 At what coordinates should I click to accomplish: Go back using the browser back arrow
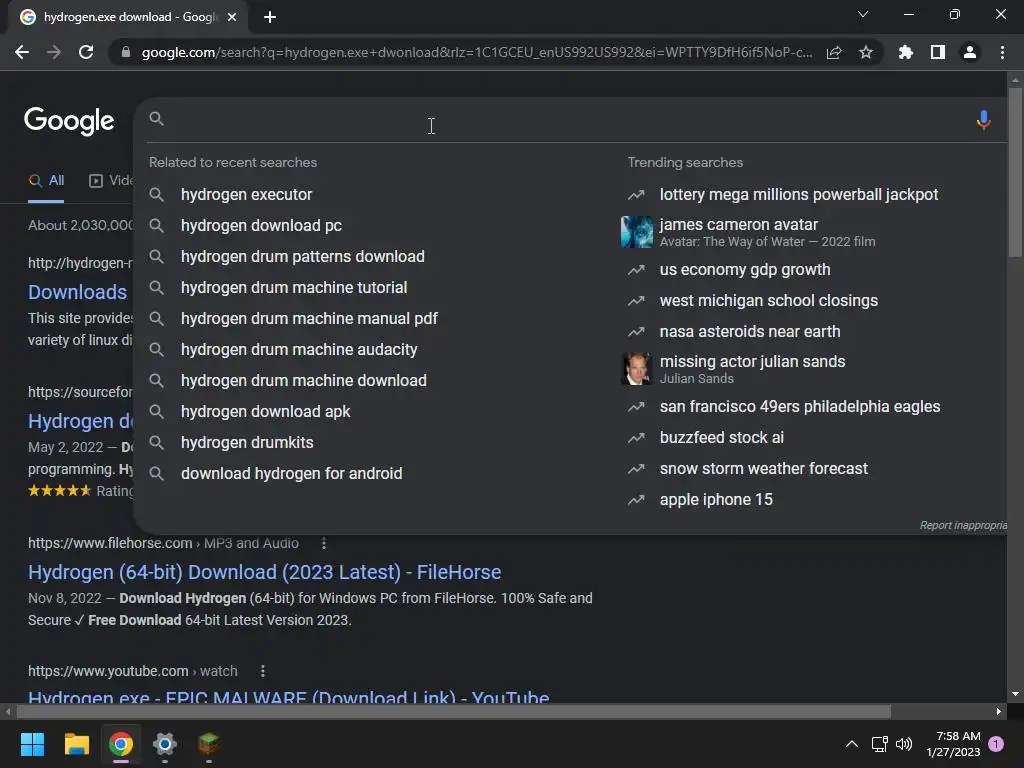tap(22, 52)
